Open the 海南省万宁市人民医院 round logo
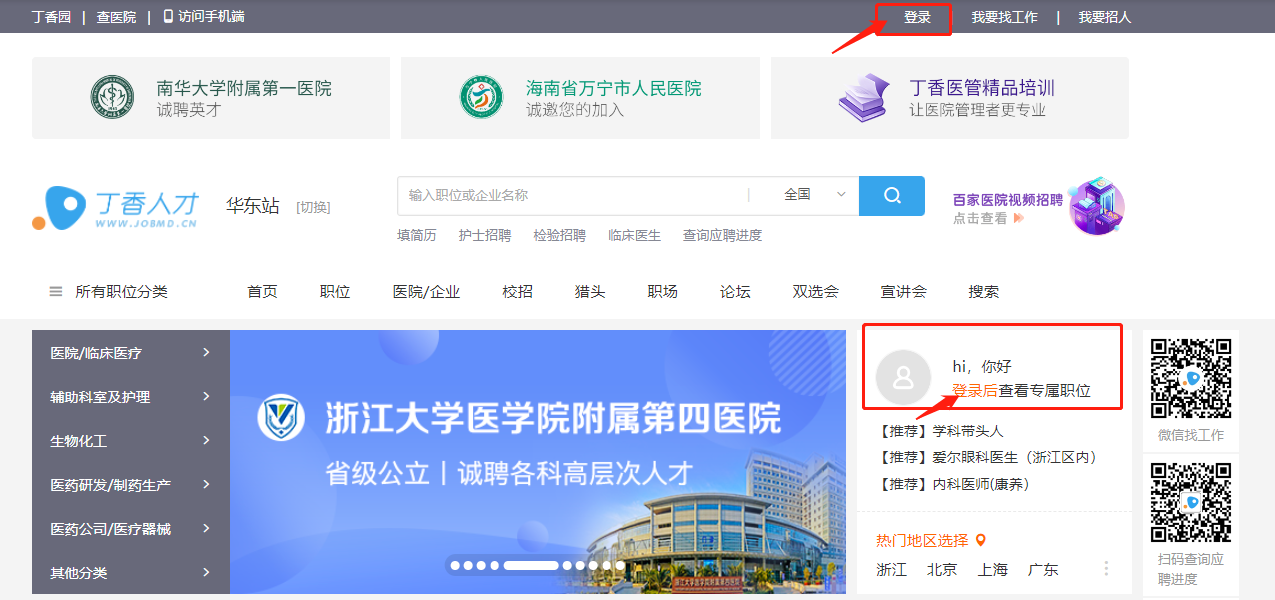 (x=481, y=98)
